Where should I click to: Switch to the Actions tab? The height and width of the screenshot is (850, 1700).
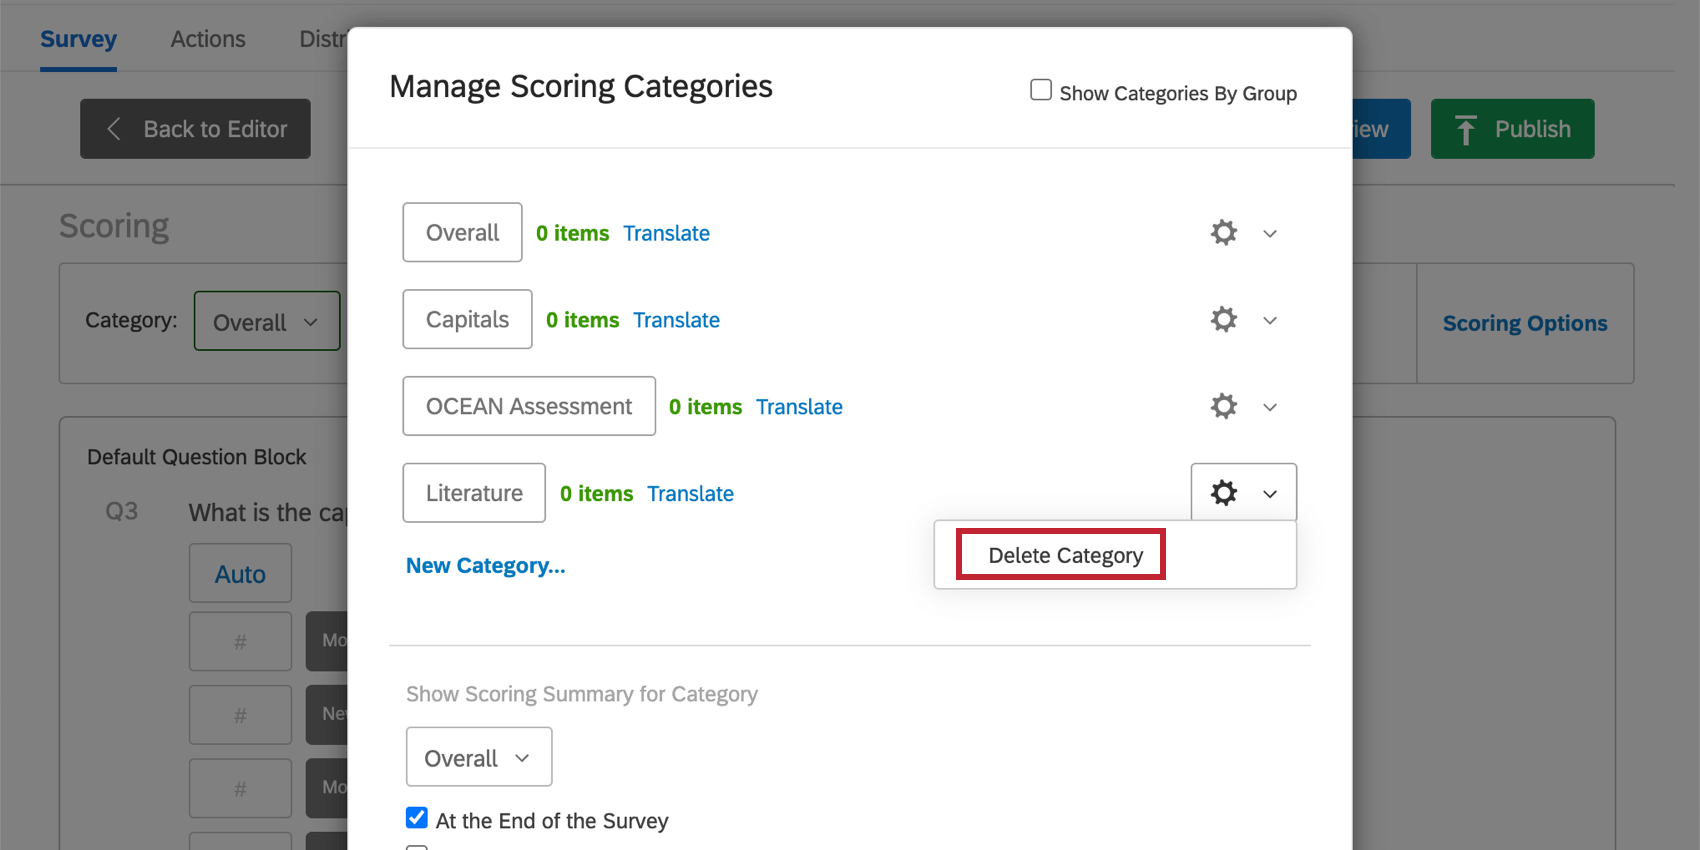pos(207,39)
